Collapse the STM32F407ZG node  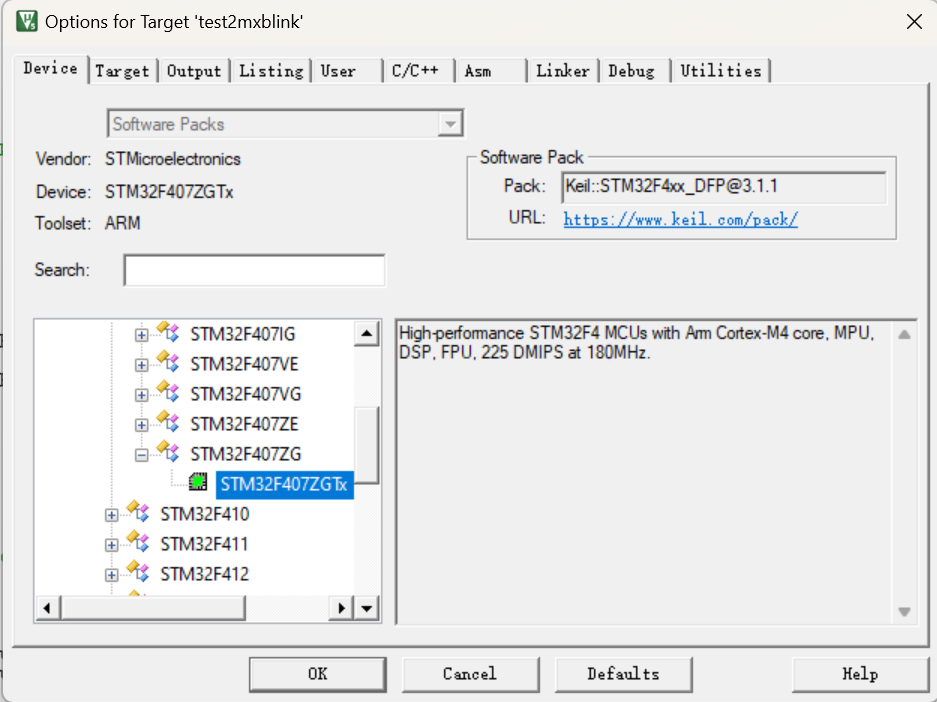[142, 455]
